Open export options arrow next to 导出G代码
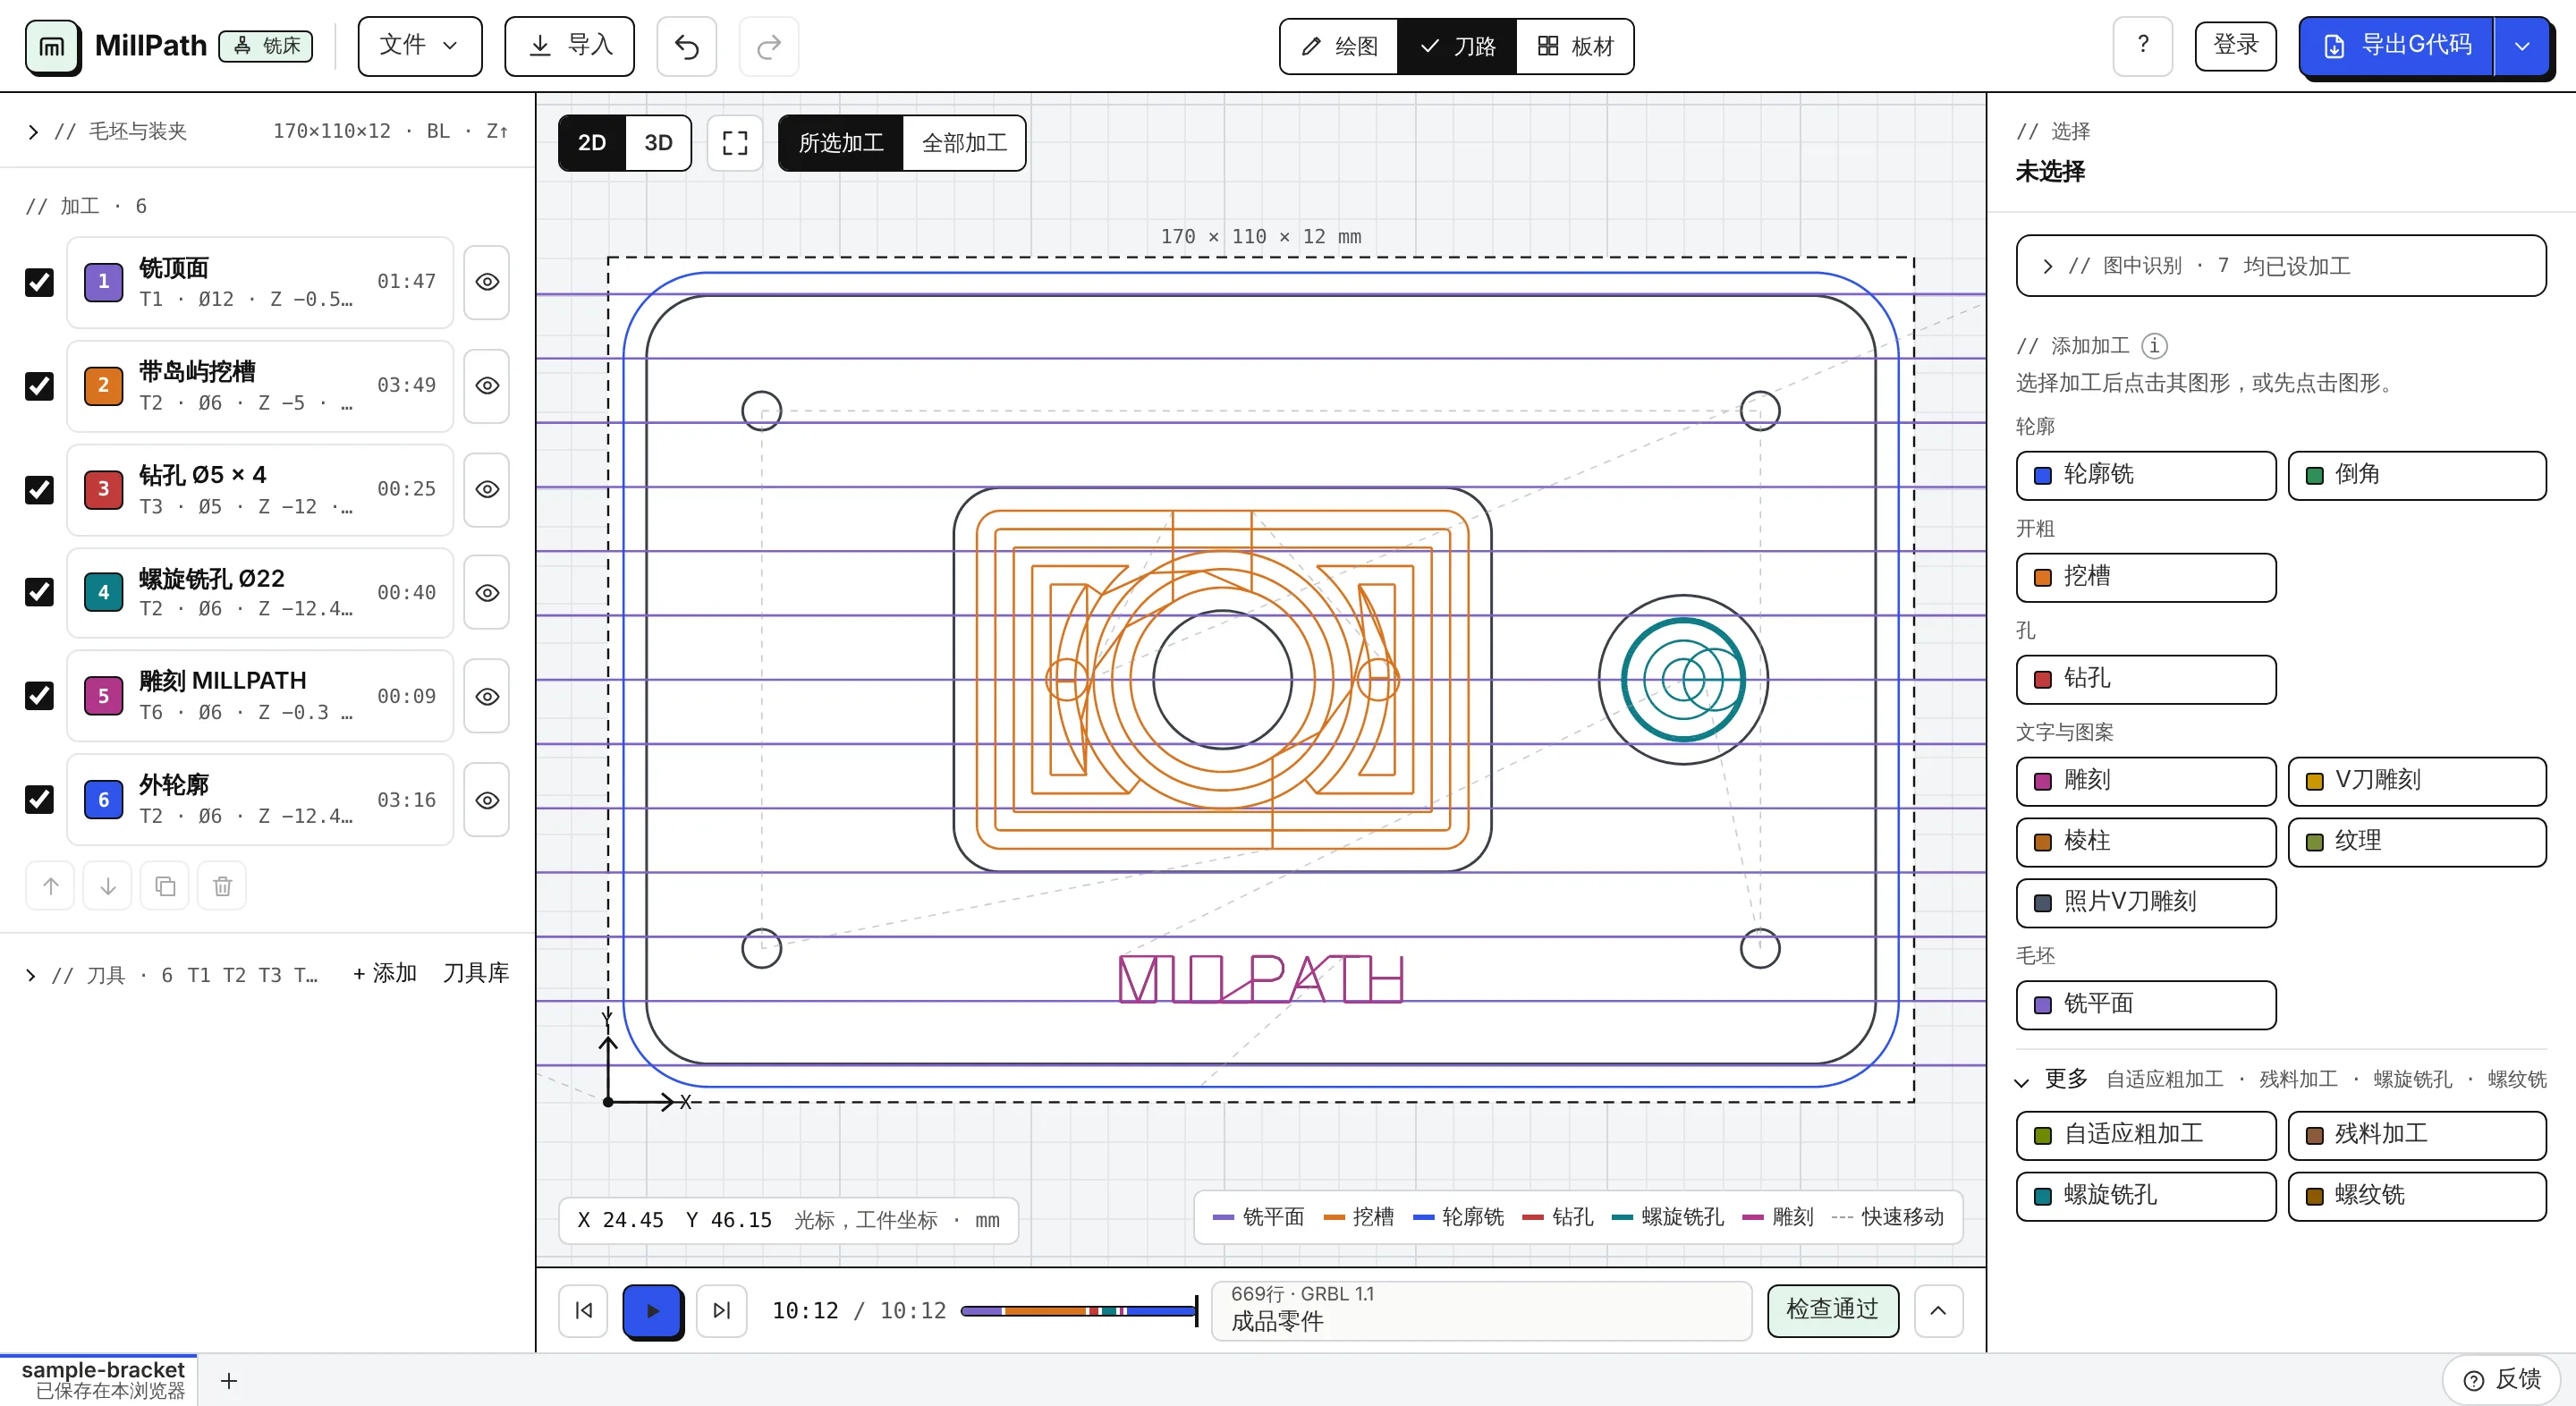The height and width of the screenshot is (1406, 2576). click(x=2522, y=46)
